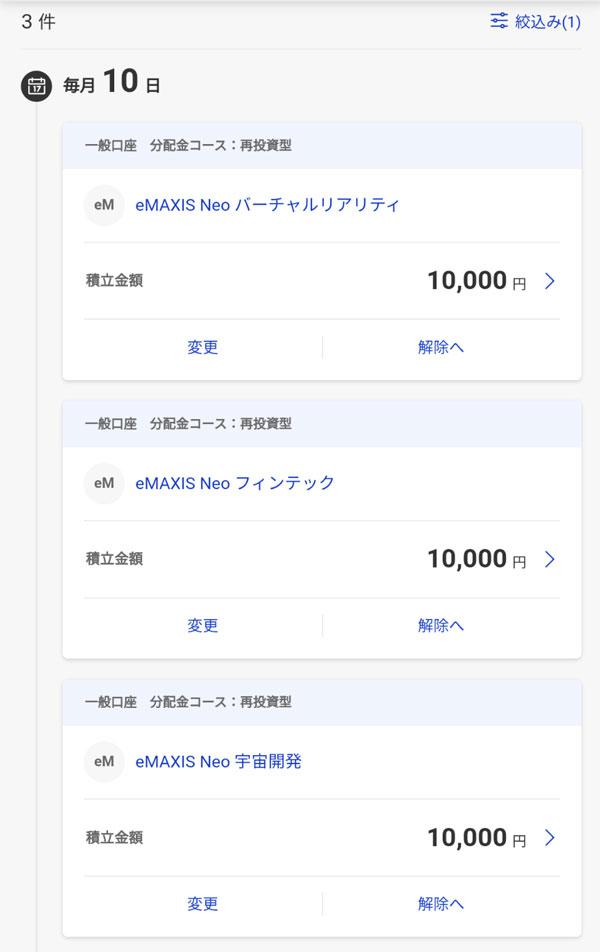Screen dimensions: 600x952
Task: Select the 10,000円 amount for フィンテック
Action: (x=475, y=560)
